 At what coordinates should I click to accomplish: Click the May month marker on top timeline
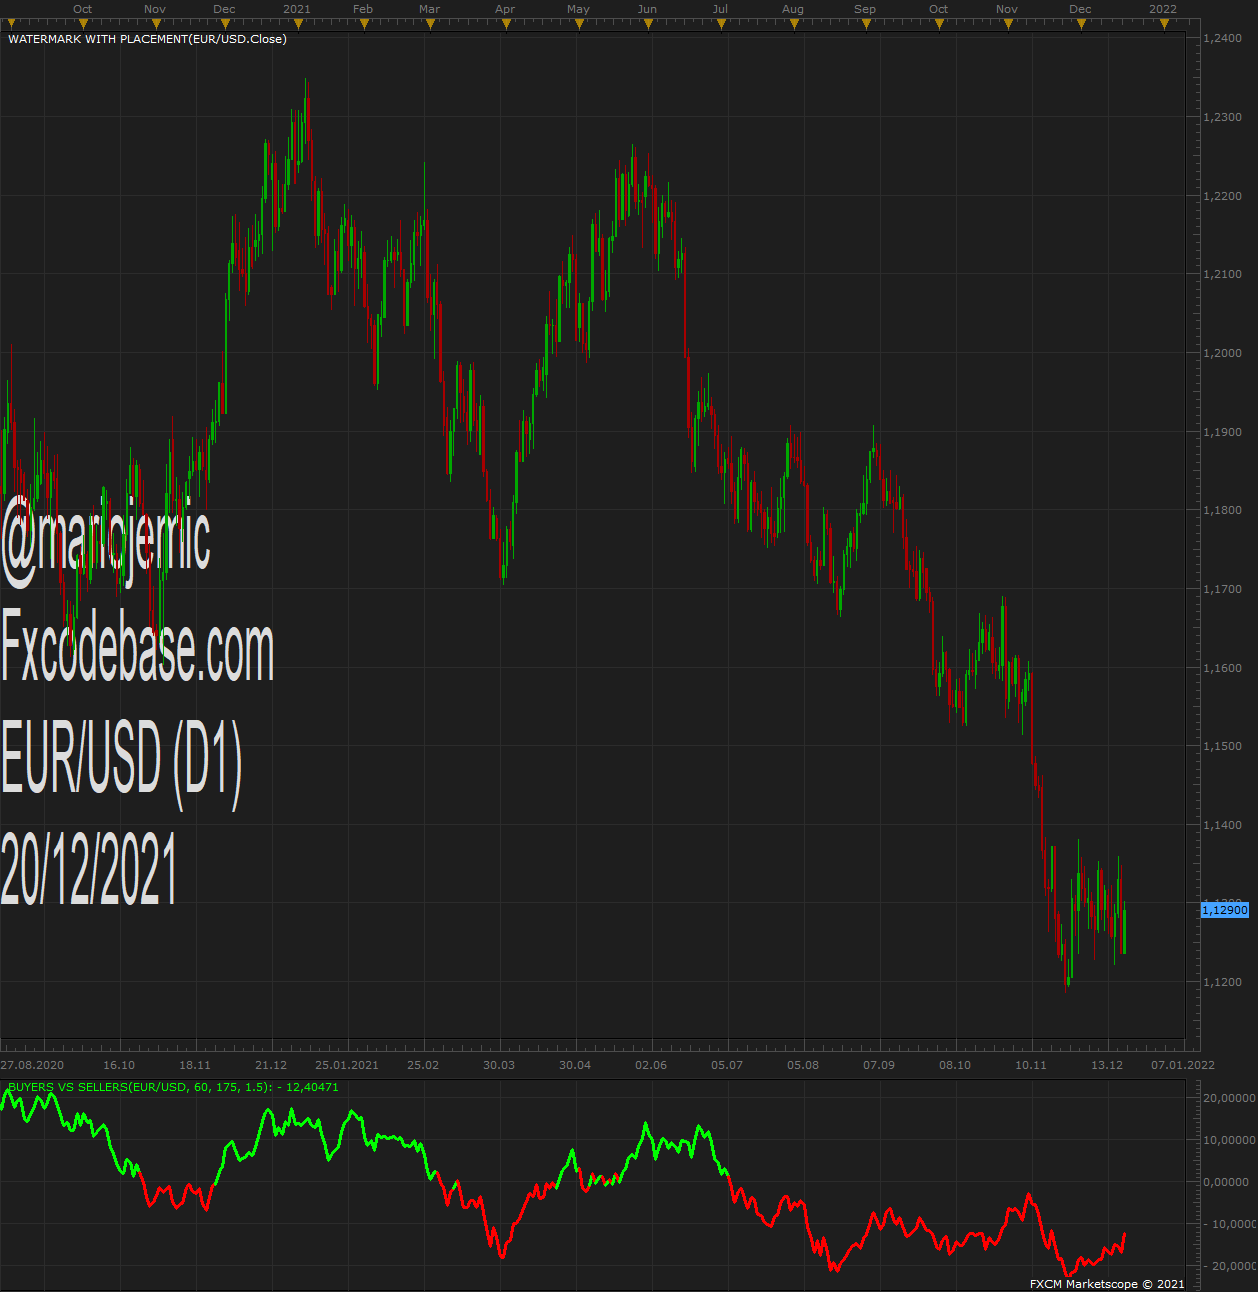pos(578,9)
